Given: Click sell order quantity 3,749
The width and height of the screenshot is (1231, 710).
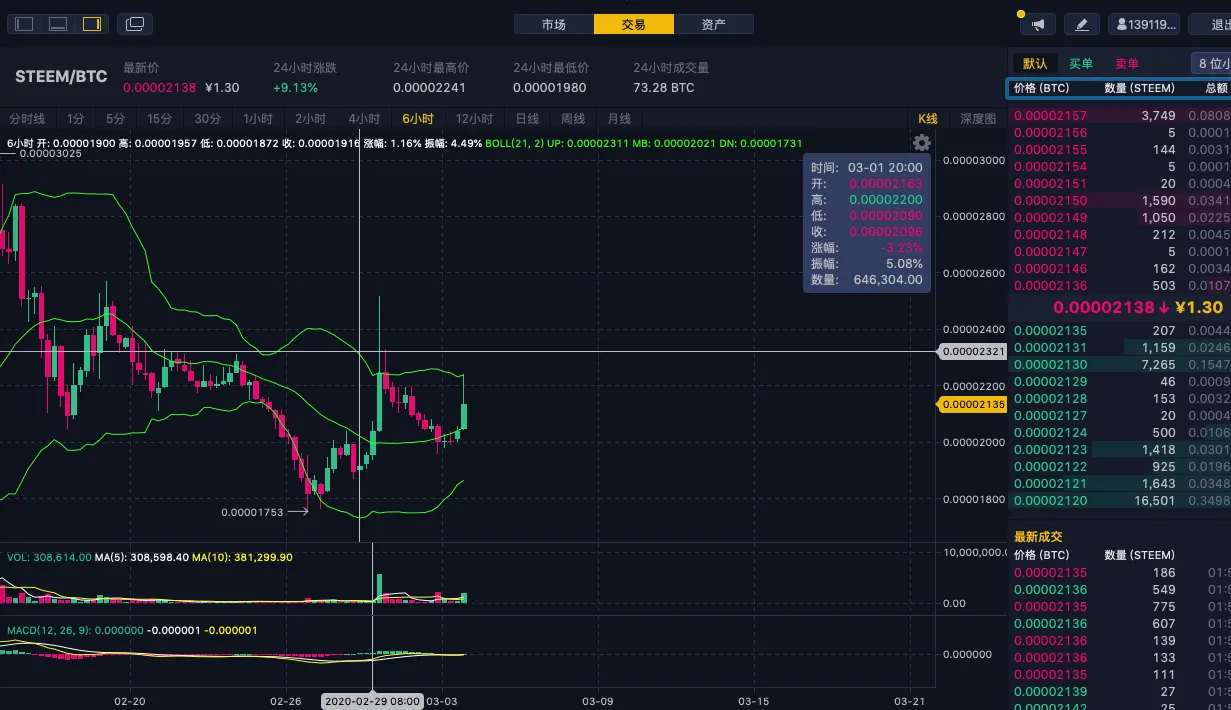Looking at the screenshot, I should pyautogui.click(x=1158, y=116).
